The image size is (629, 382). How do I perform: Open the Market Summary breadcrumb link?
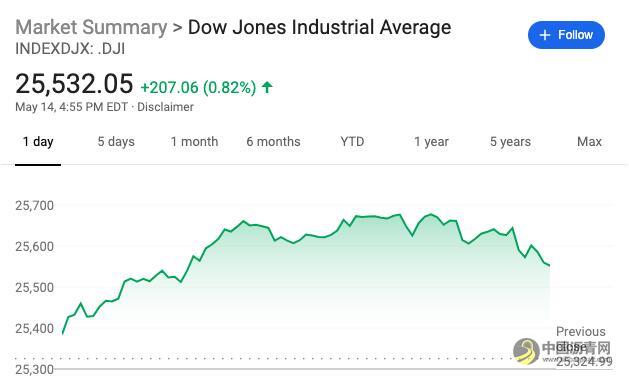(x=91, y=27)
